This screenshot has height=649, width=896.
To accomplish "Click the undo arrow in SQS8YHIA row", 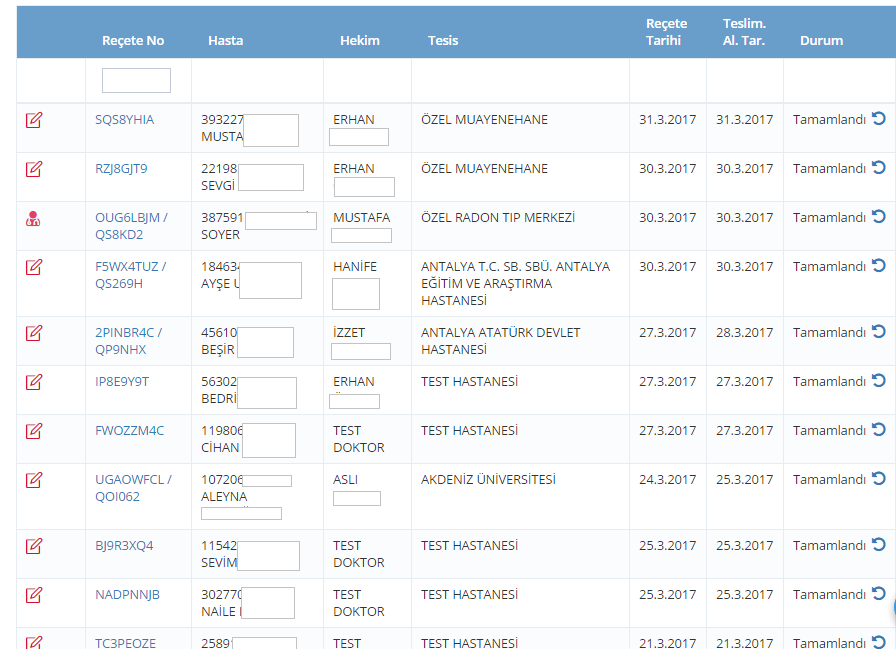I will coord(879,119).
